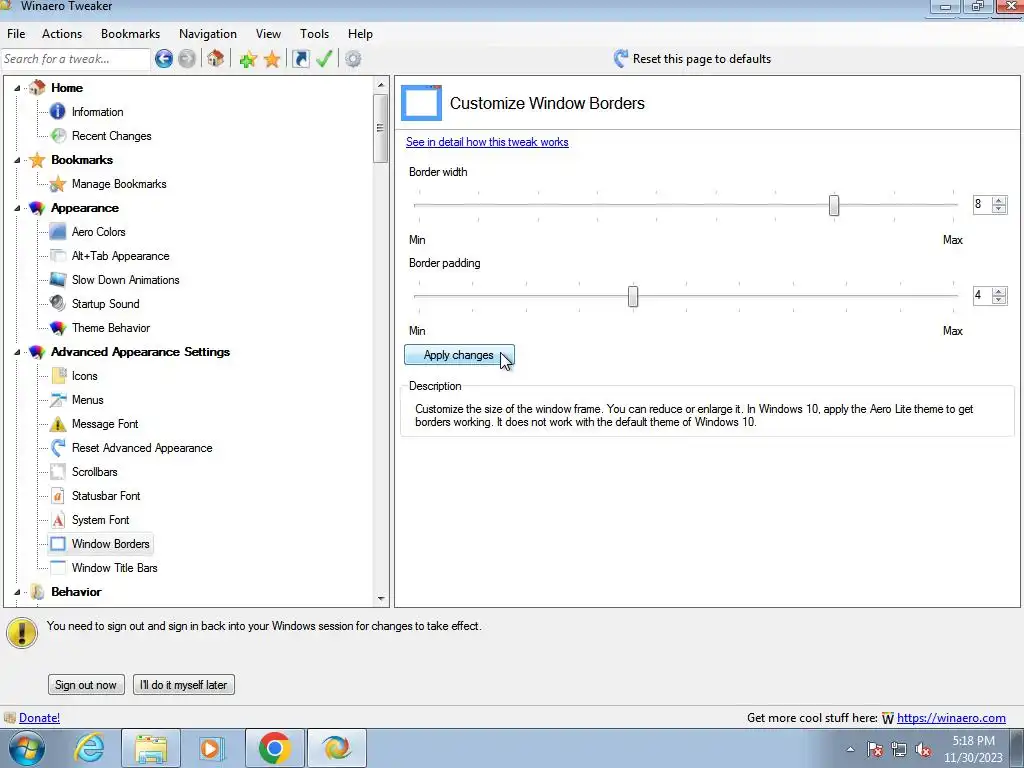Open settings gear toolbar icon
This screenshot has height=768, width=1024.
click(x=353, y=59)
